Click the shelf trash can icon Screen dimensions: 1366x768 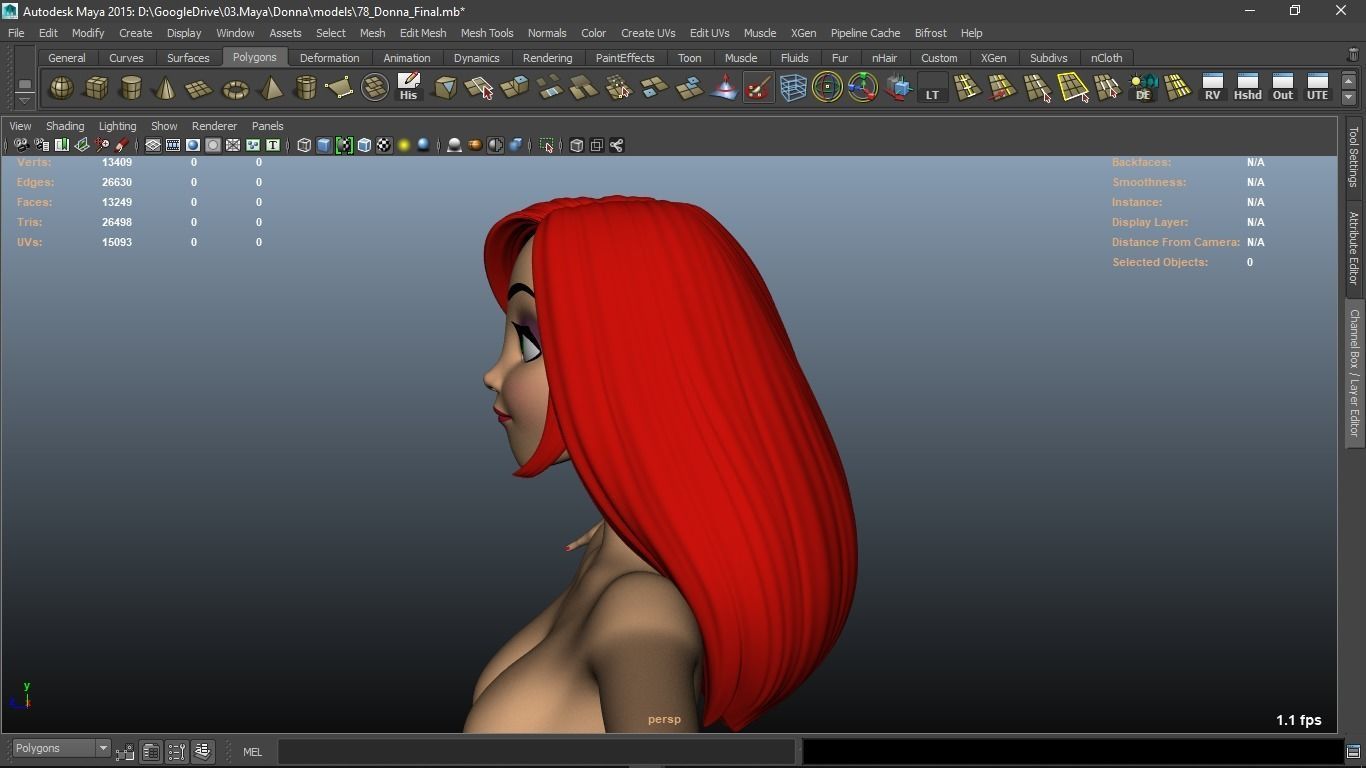coord(1353,56)
